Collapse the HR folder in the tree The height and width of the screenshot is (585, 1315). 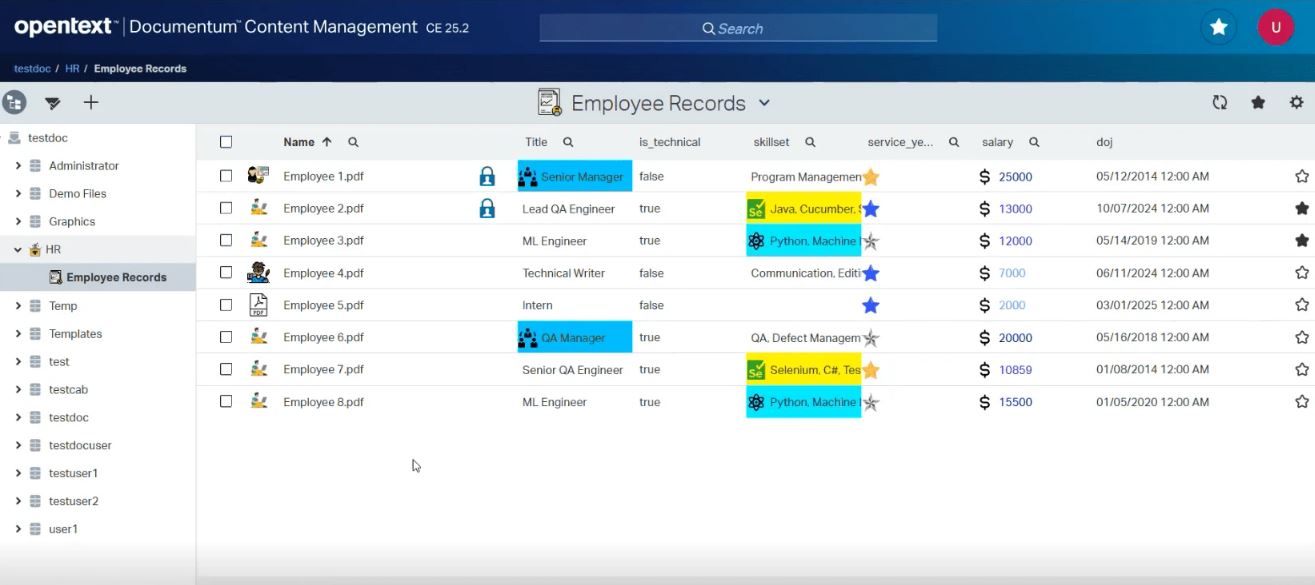click(18, 249)
